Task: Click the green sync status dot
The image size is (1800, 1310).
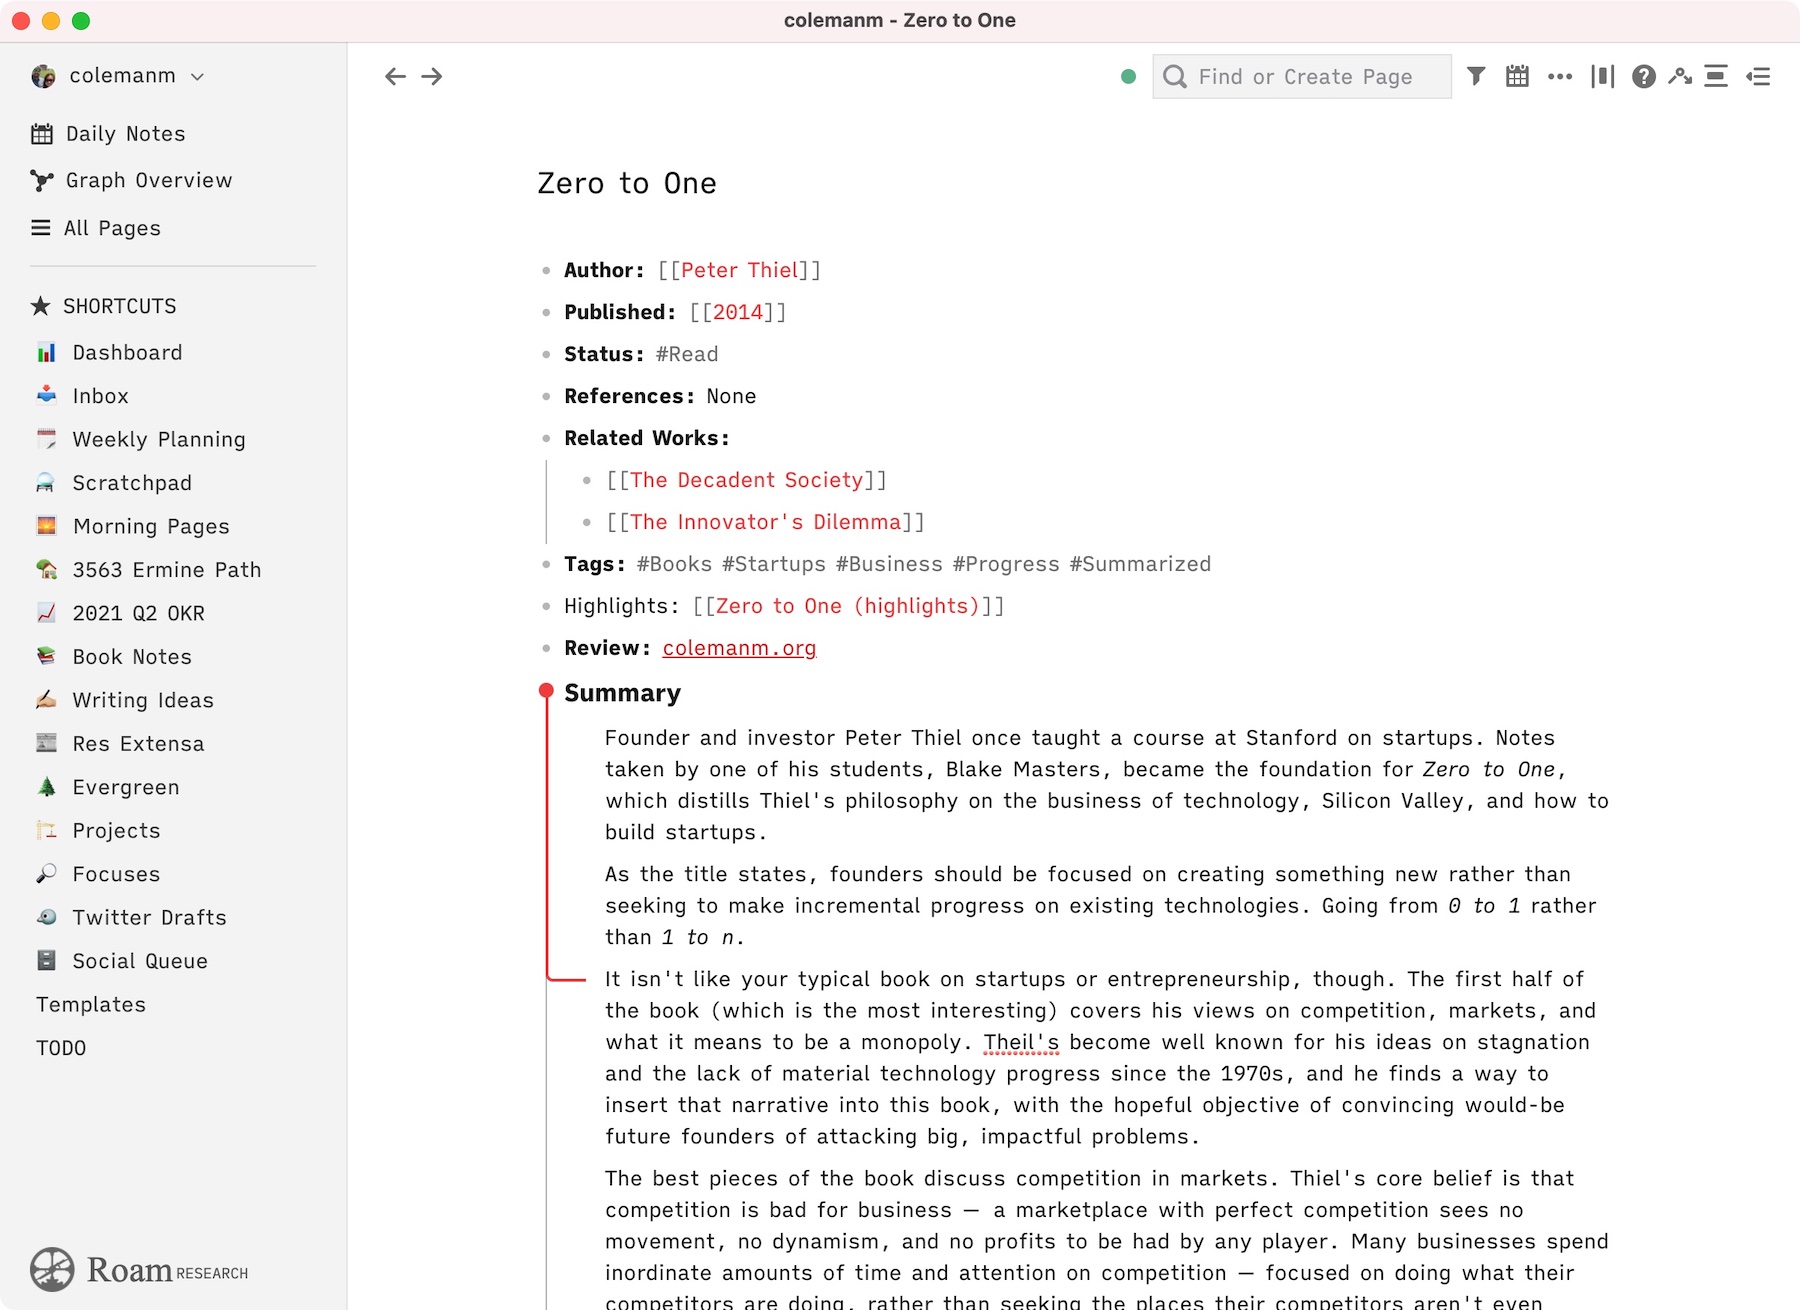Action: coord(1128,76)
